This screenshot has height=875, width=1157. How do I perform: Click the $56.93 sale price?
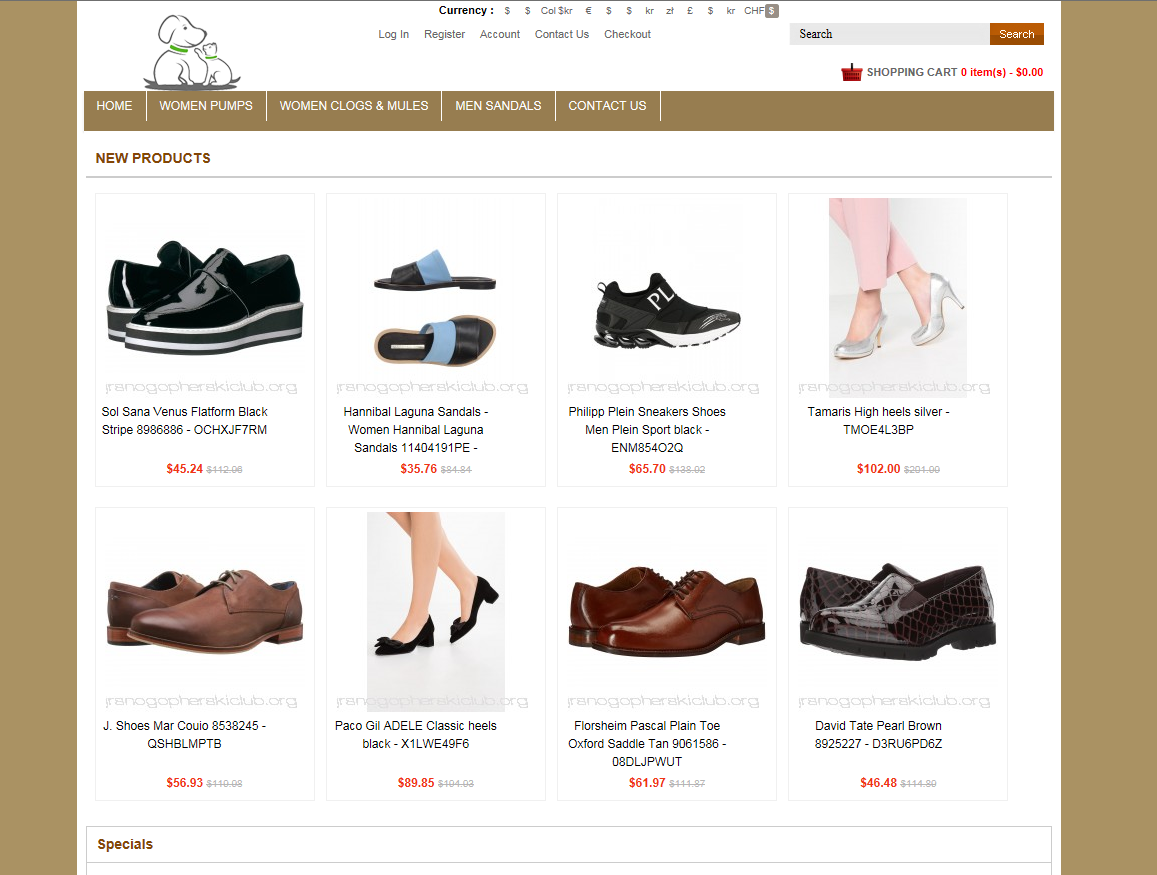(184, 783)
